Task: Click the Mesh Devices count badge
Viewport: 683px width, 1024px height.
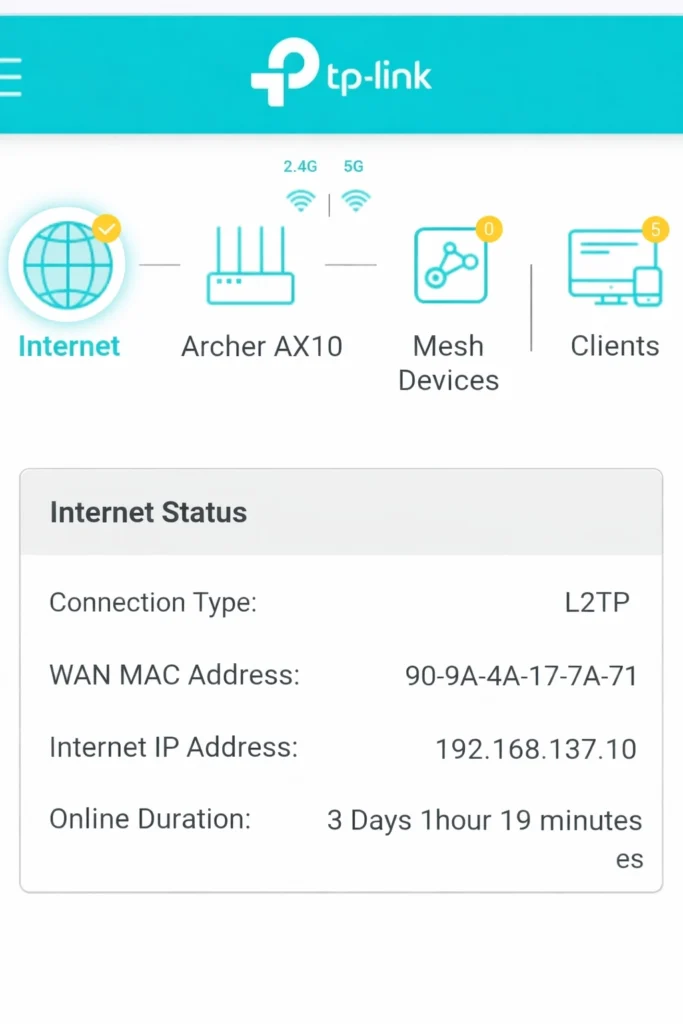Action: tap(489, 229)
